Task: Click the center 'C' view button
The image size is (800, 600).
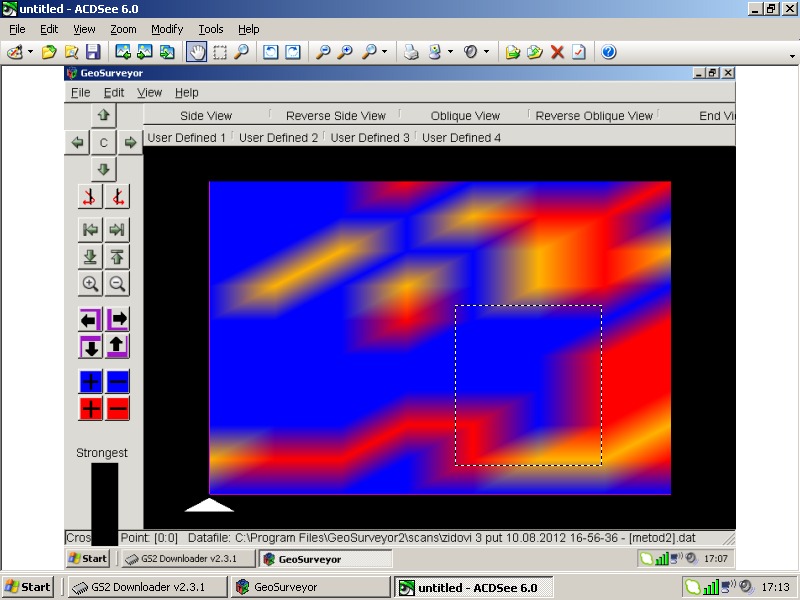Action: 103,143
